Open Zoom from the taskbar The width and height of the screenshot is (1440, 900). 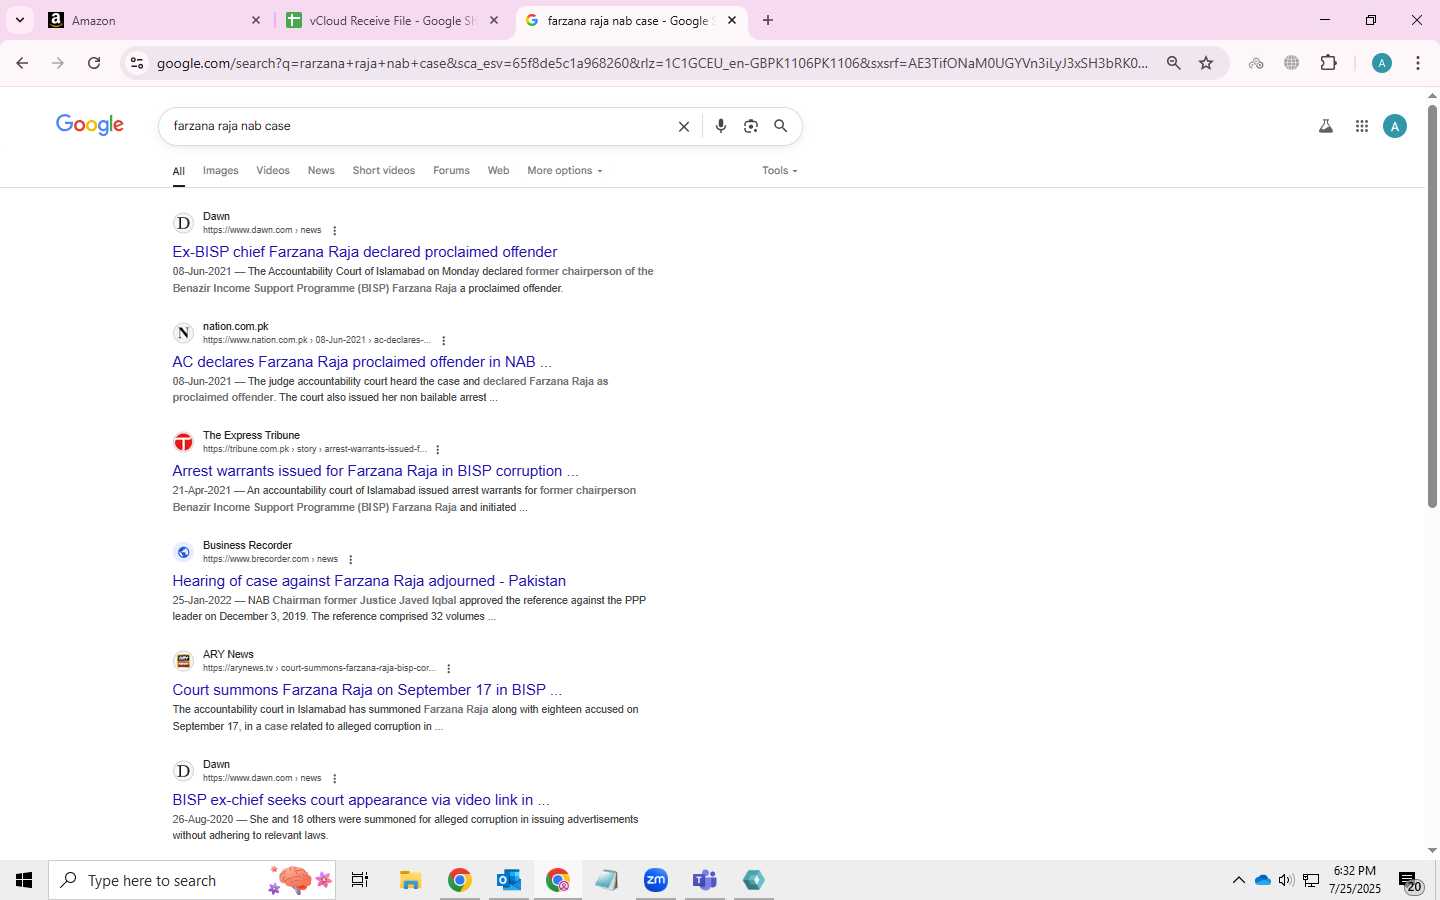click(656, 880)
